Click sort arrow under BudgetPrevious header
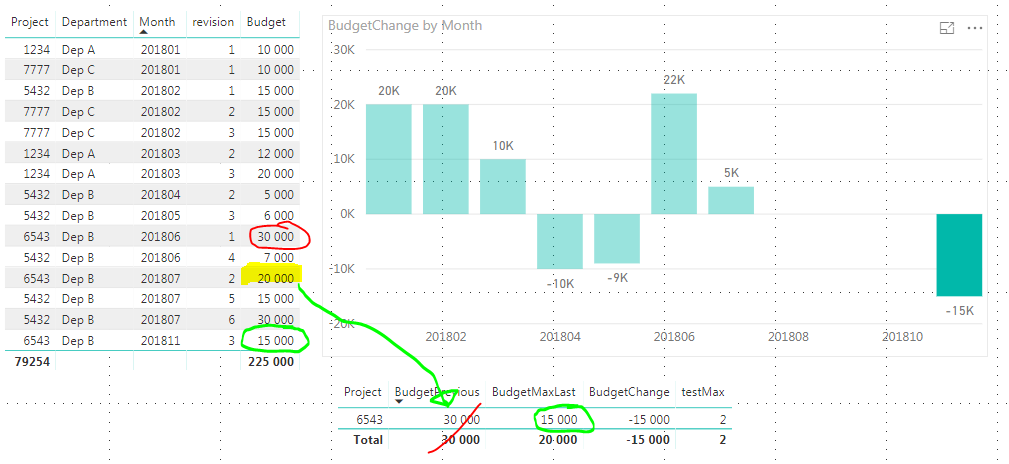The image size is (1009, 464). click(x=399, y=402)
